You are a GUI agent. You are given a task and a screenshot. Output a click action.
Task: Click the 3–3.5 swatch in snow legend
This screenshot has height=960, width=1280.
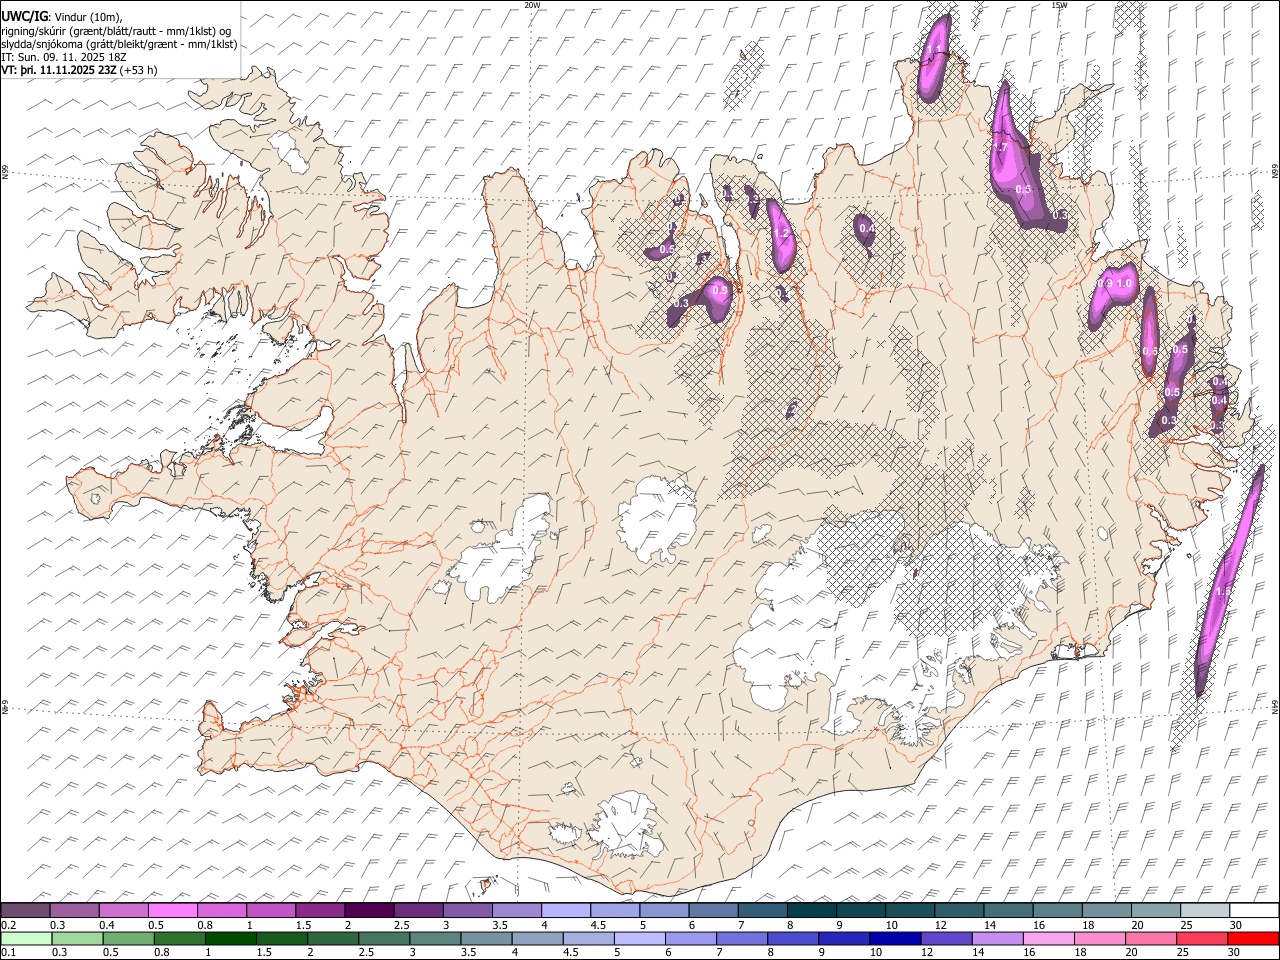(x=467, y=911)
